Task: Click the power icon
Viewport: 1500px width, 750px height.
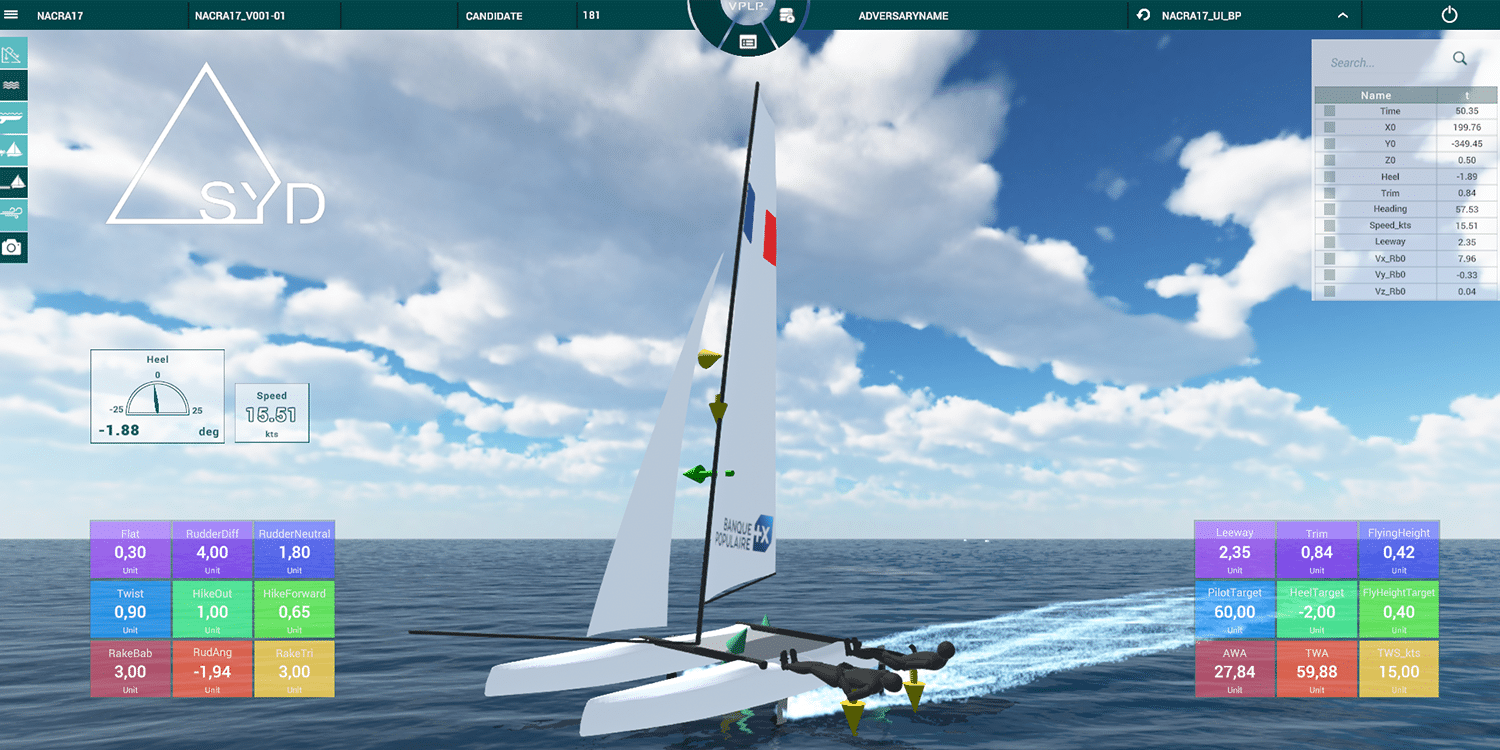Action: 1449,15
